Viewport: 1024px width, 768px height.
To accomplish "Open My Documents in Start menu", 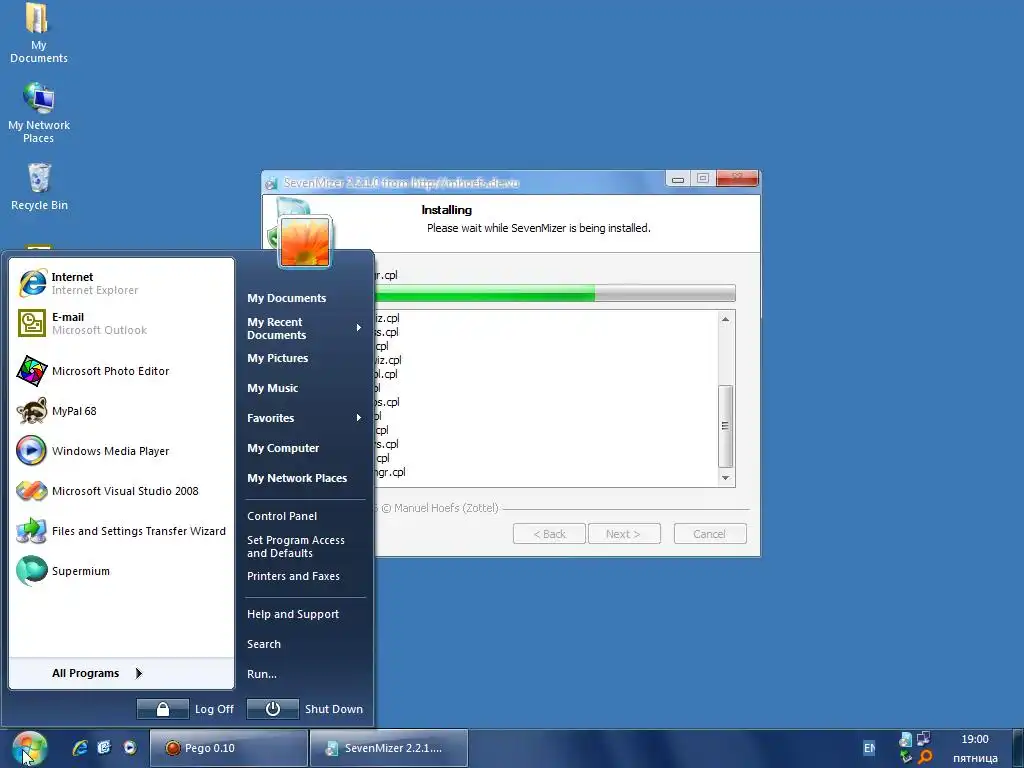I will 305,298.
